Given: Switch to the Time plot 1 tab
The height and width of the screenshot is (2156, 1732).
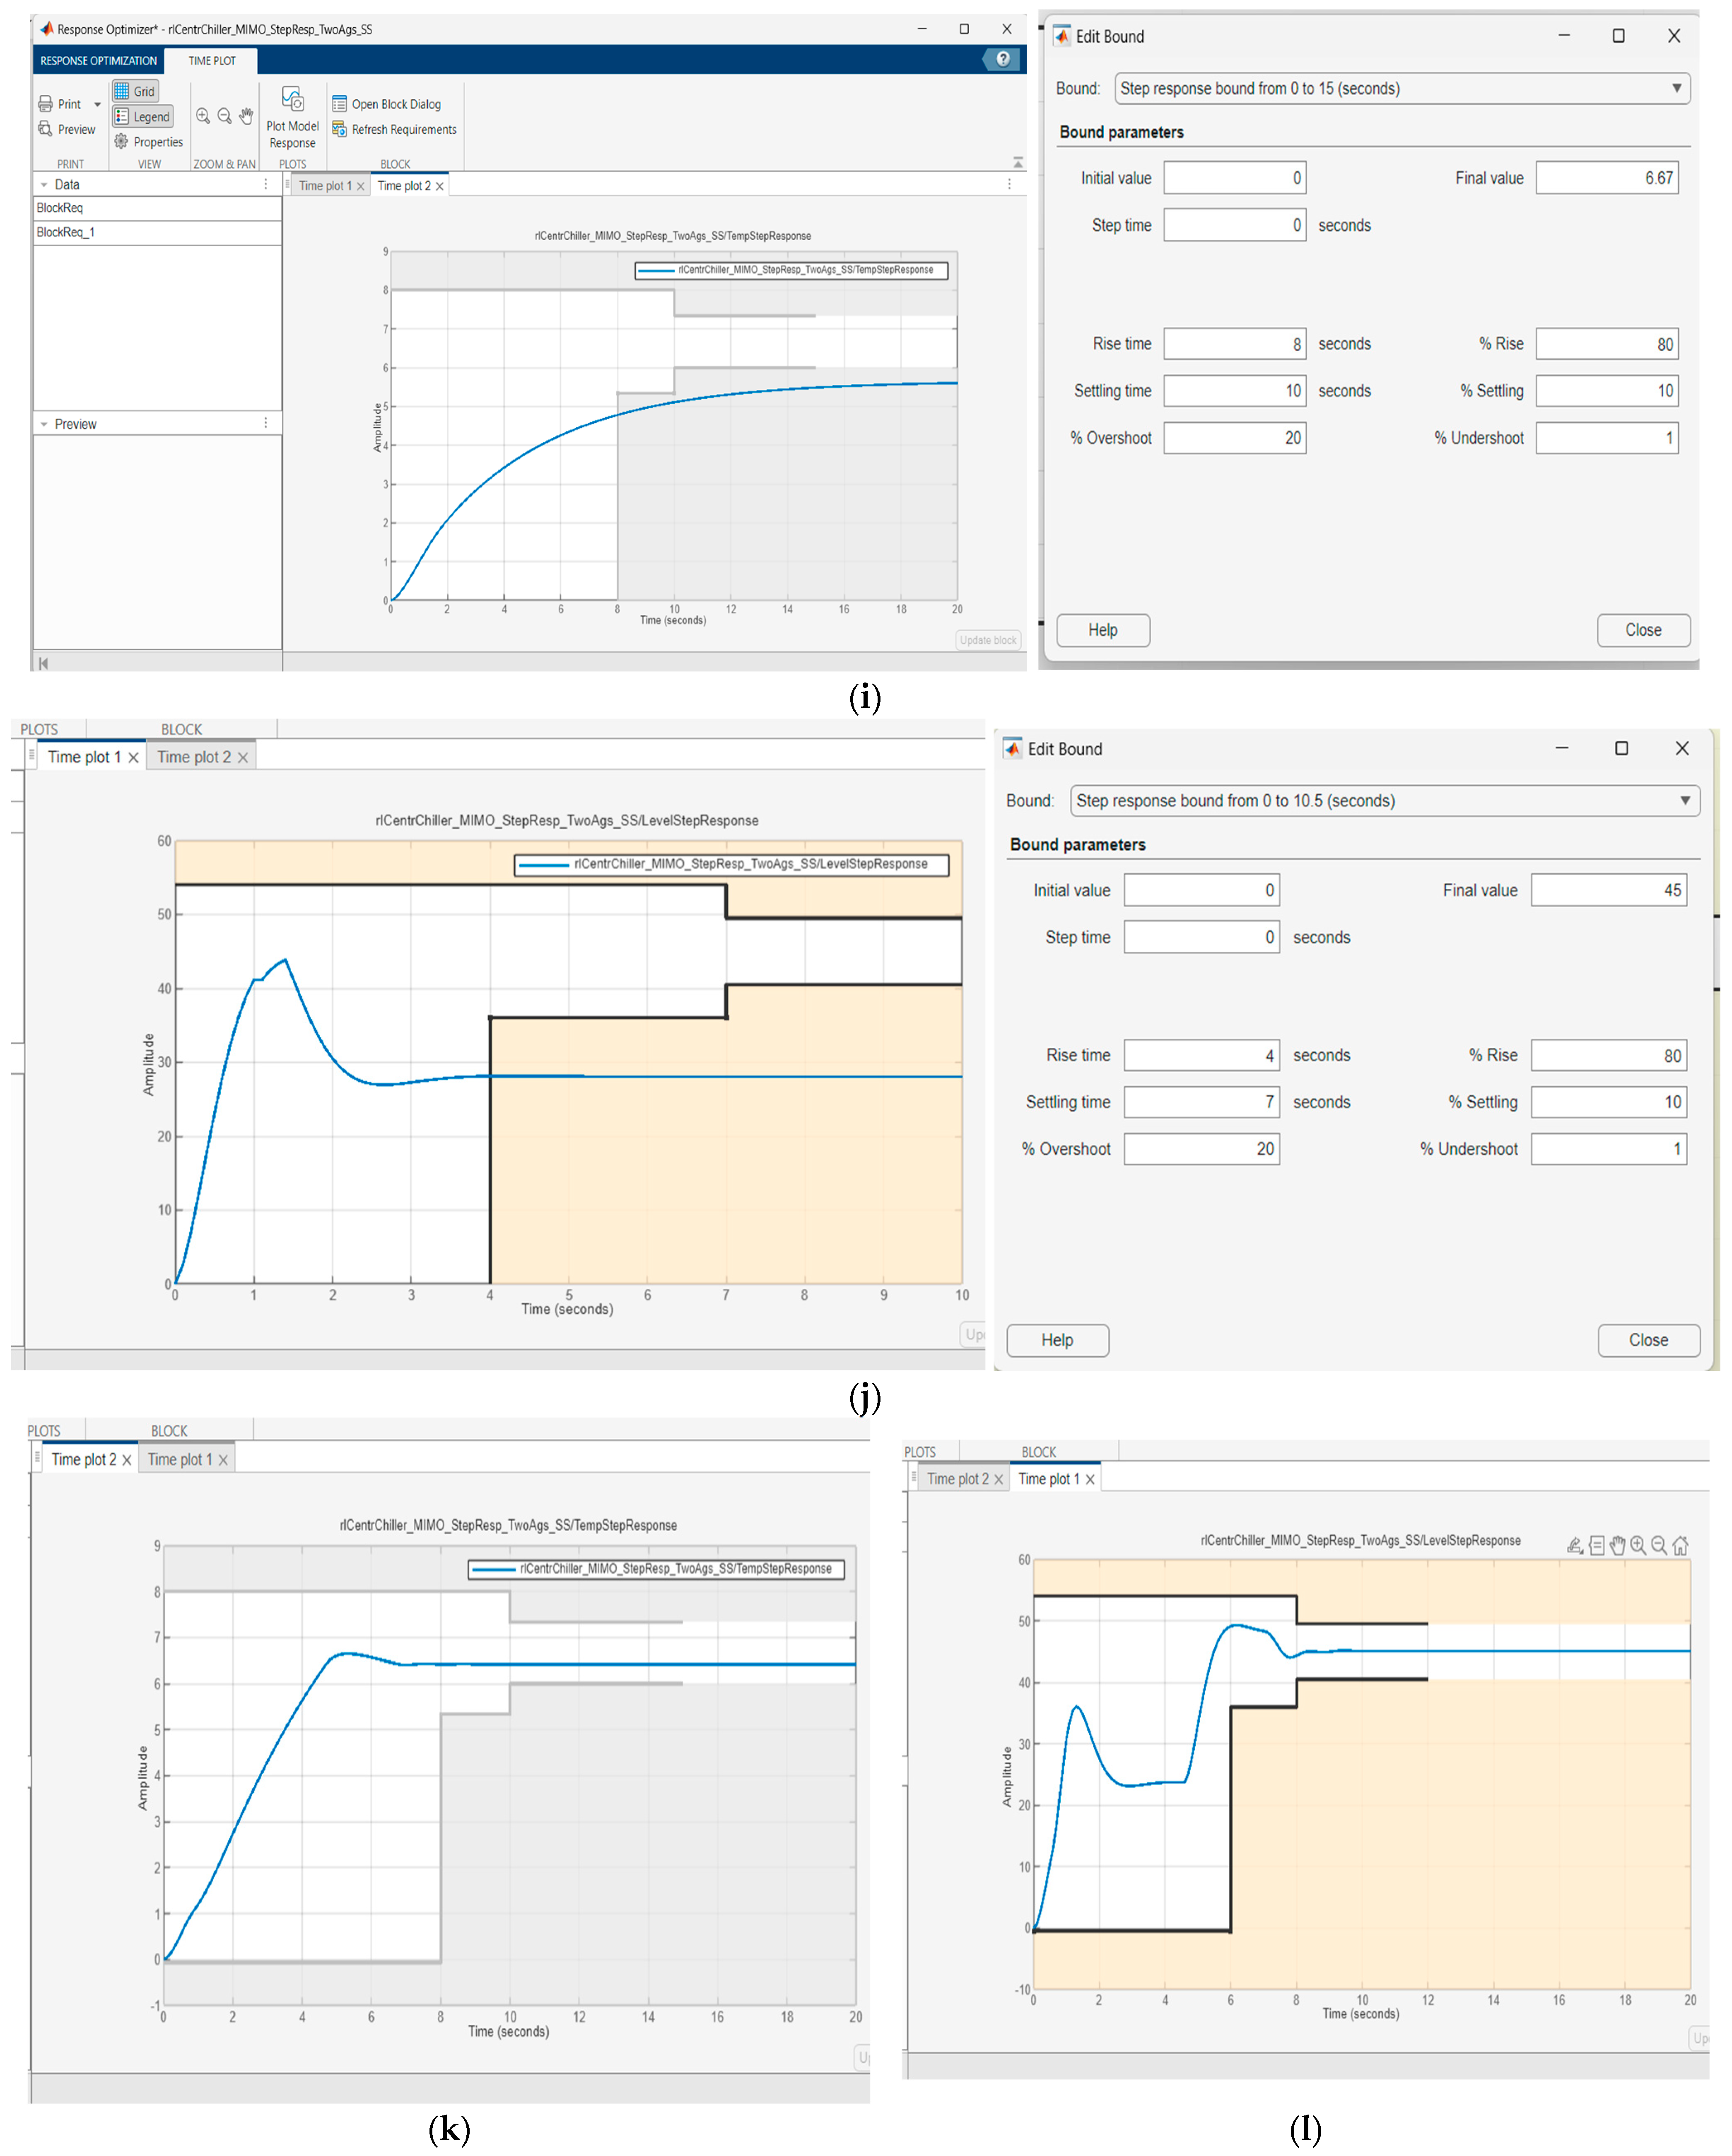Looking at the screenshot, I should point(325,186).
